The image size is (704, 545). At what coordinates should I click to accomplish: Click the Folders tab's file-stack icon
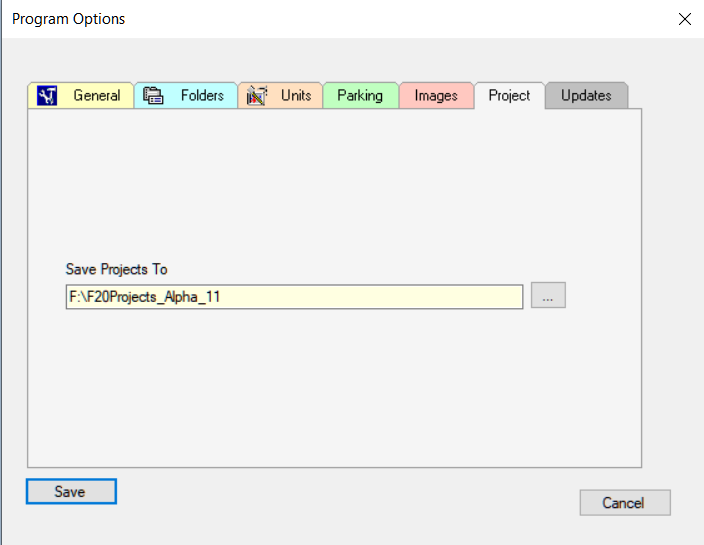(x=153, y=96)
